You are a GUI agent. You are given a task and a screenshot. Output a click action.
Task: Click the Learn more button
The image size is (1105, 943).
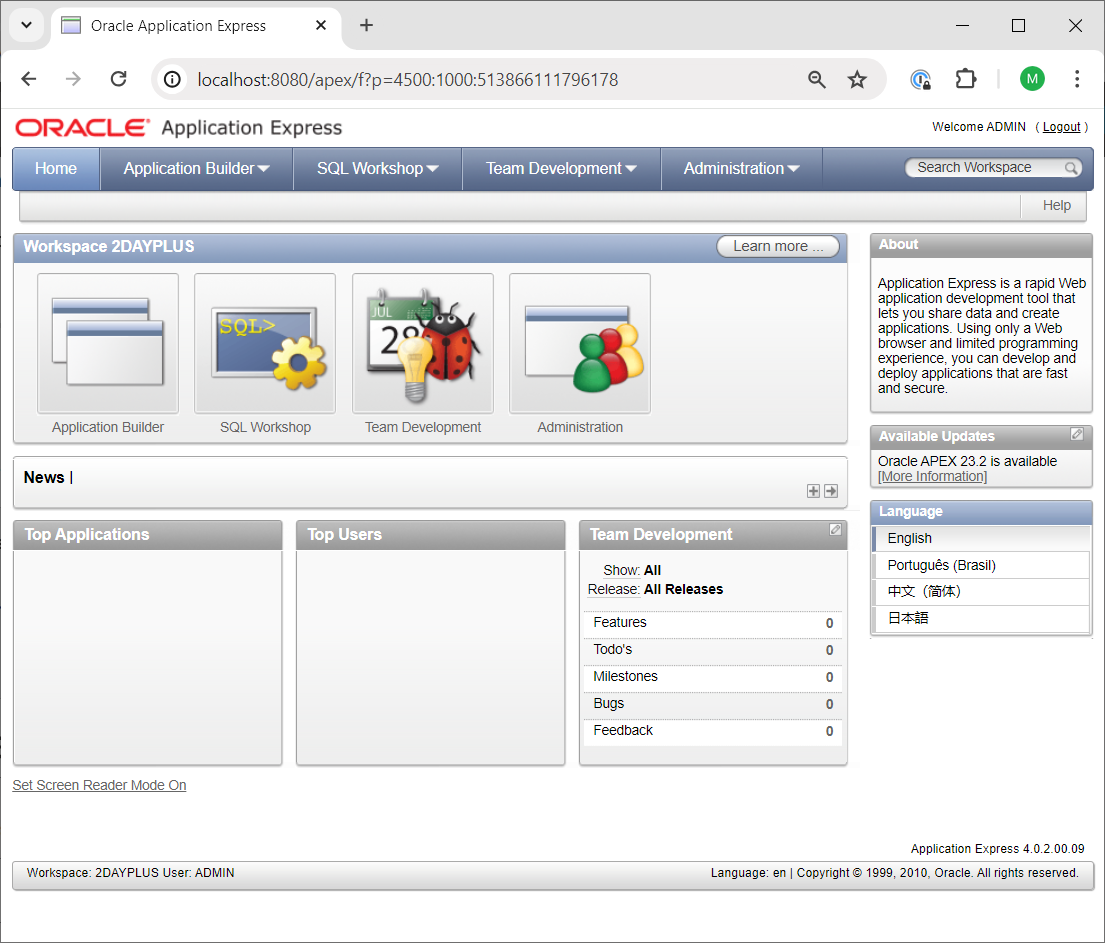[778, 247]
